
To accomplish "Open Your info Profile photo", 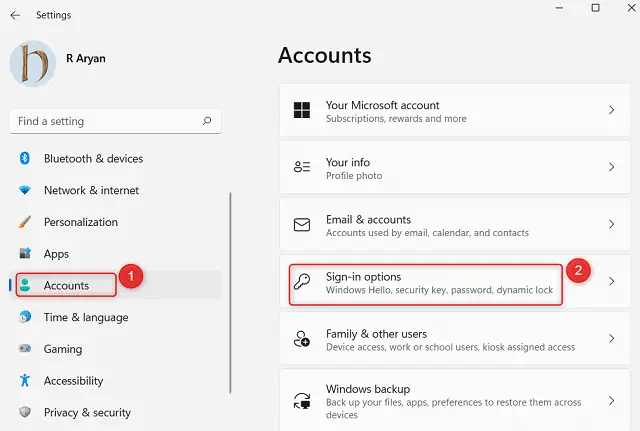I will [x=454, y=167].
